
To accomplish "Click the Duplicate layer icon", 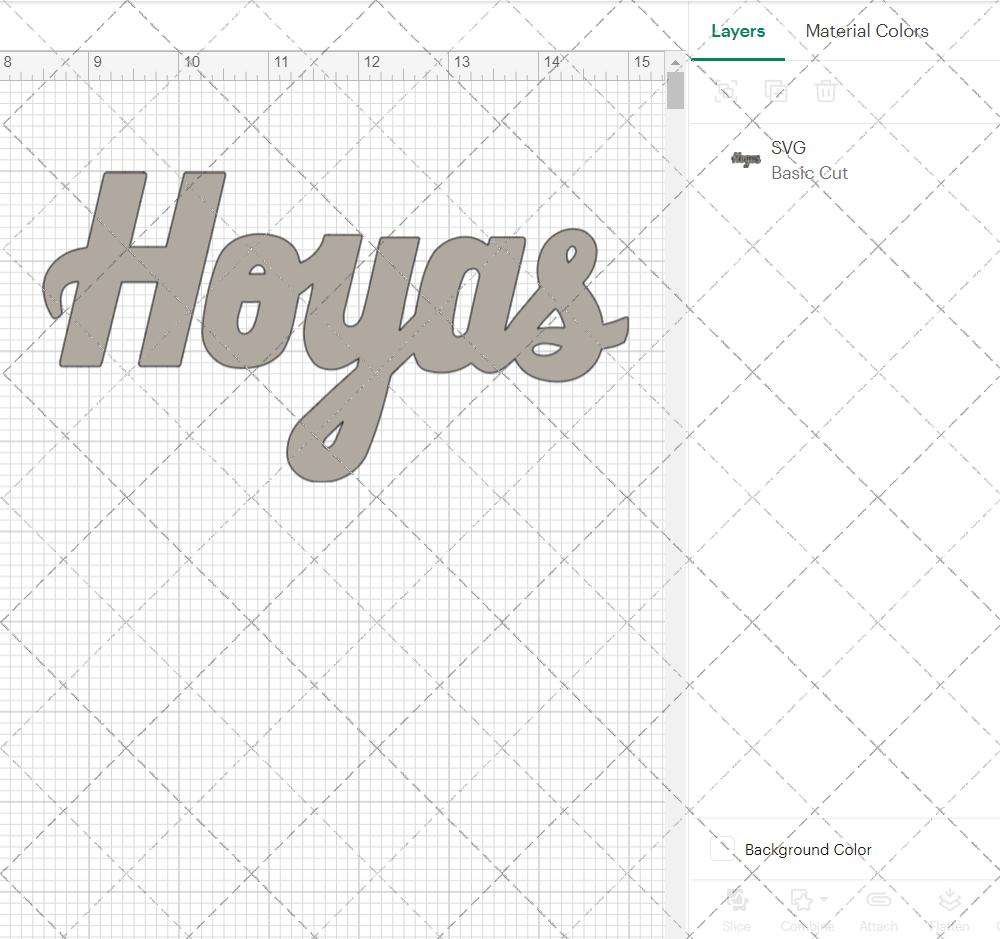I will [776, 91].
